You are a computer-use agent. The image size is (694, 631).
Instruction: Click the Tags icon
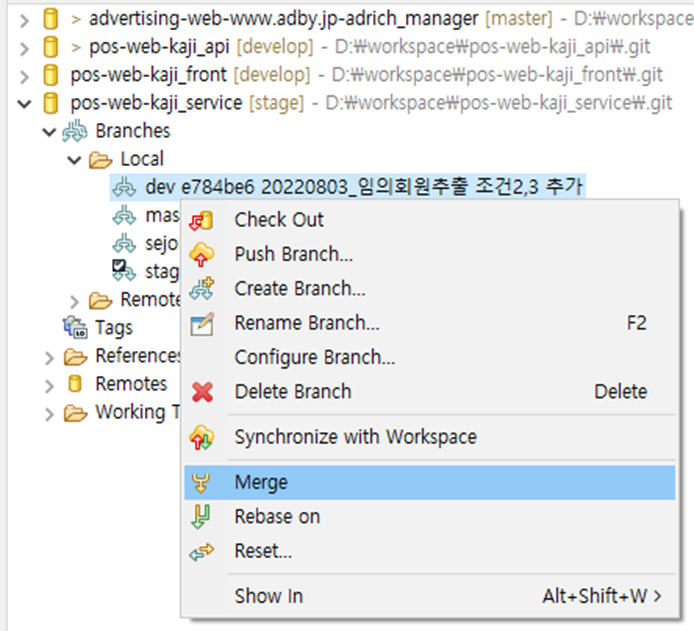pyautogui.click(x=75, y=327)
